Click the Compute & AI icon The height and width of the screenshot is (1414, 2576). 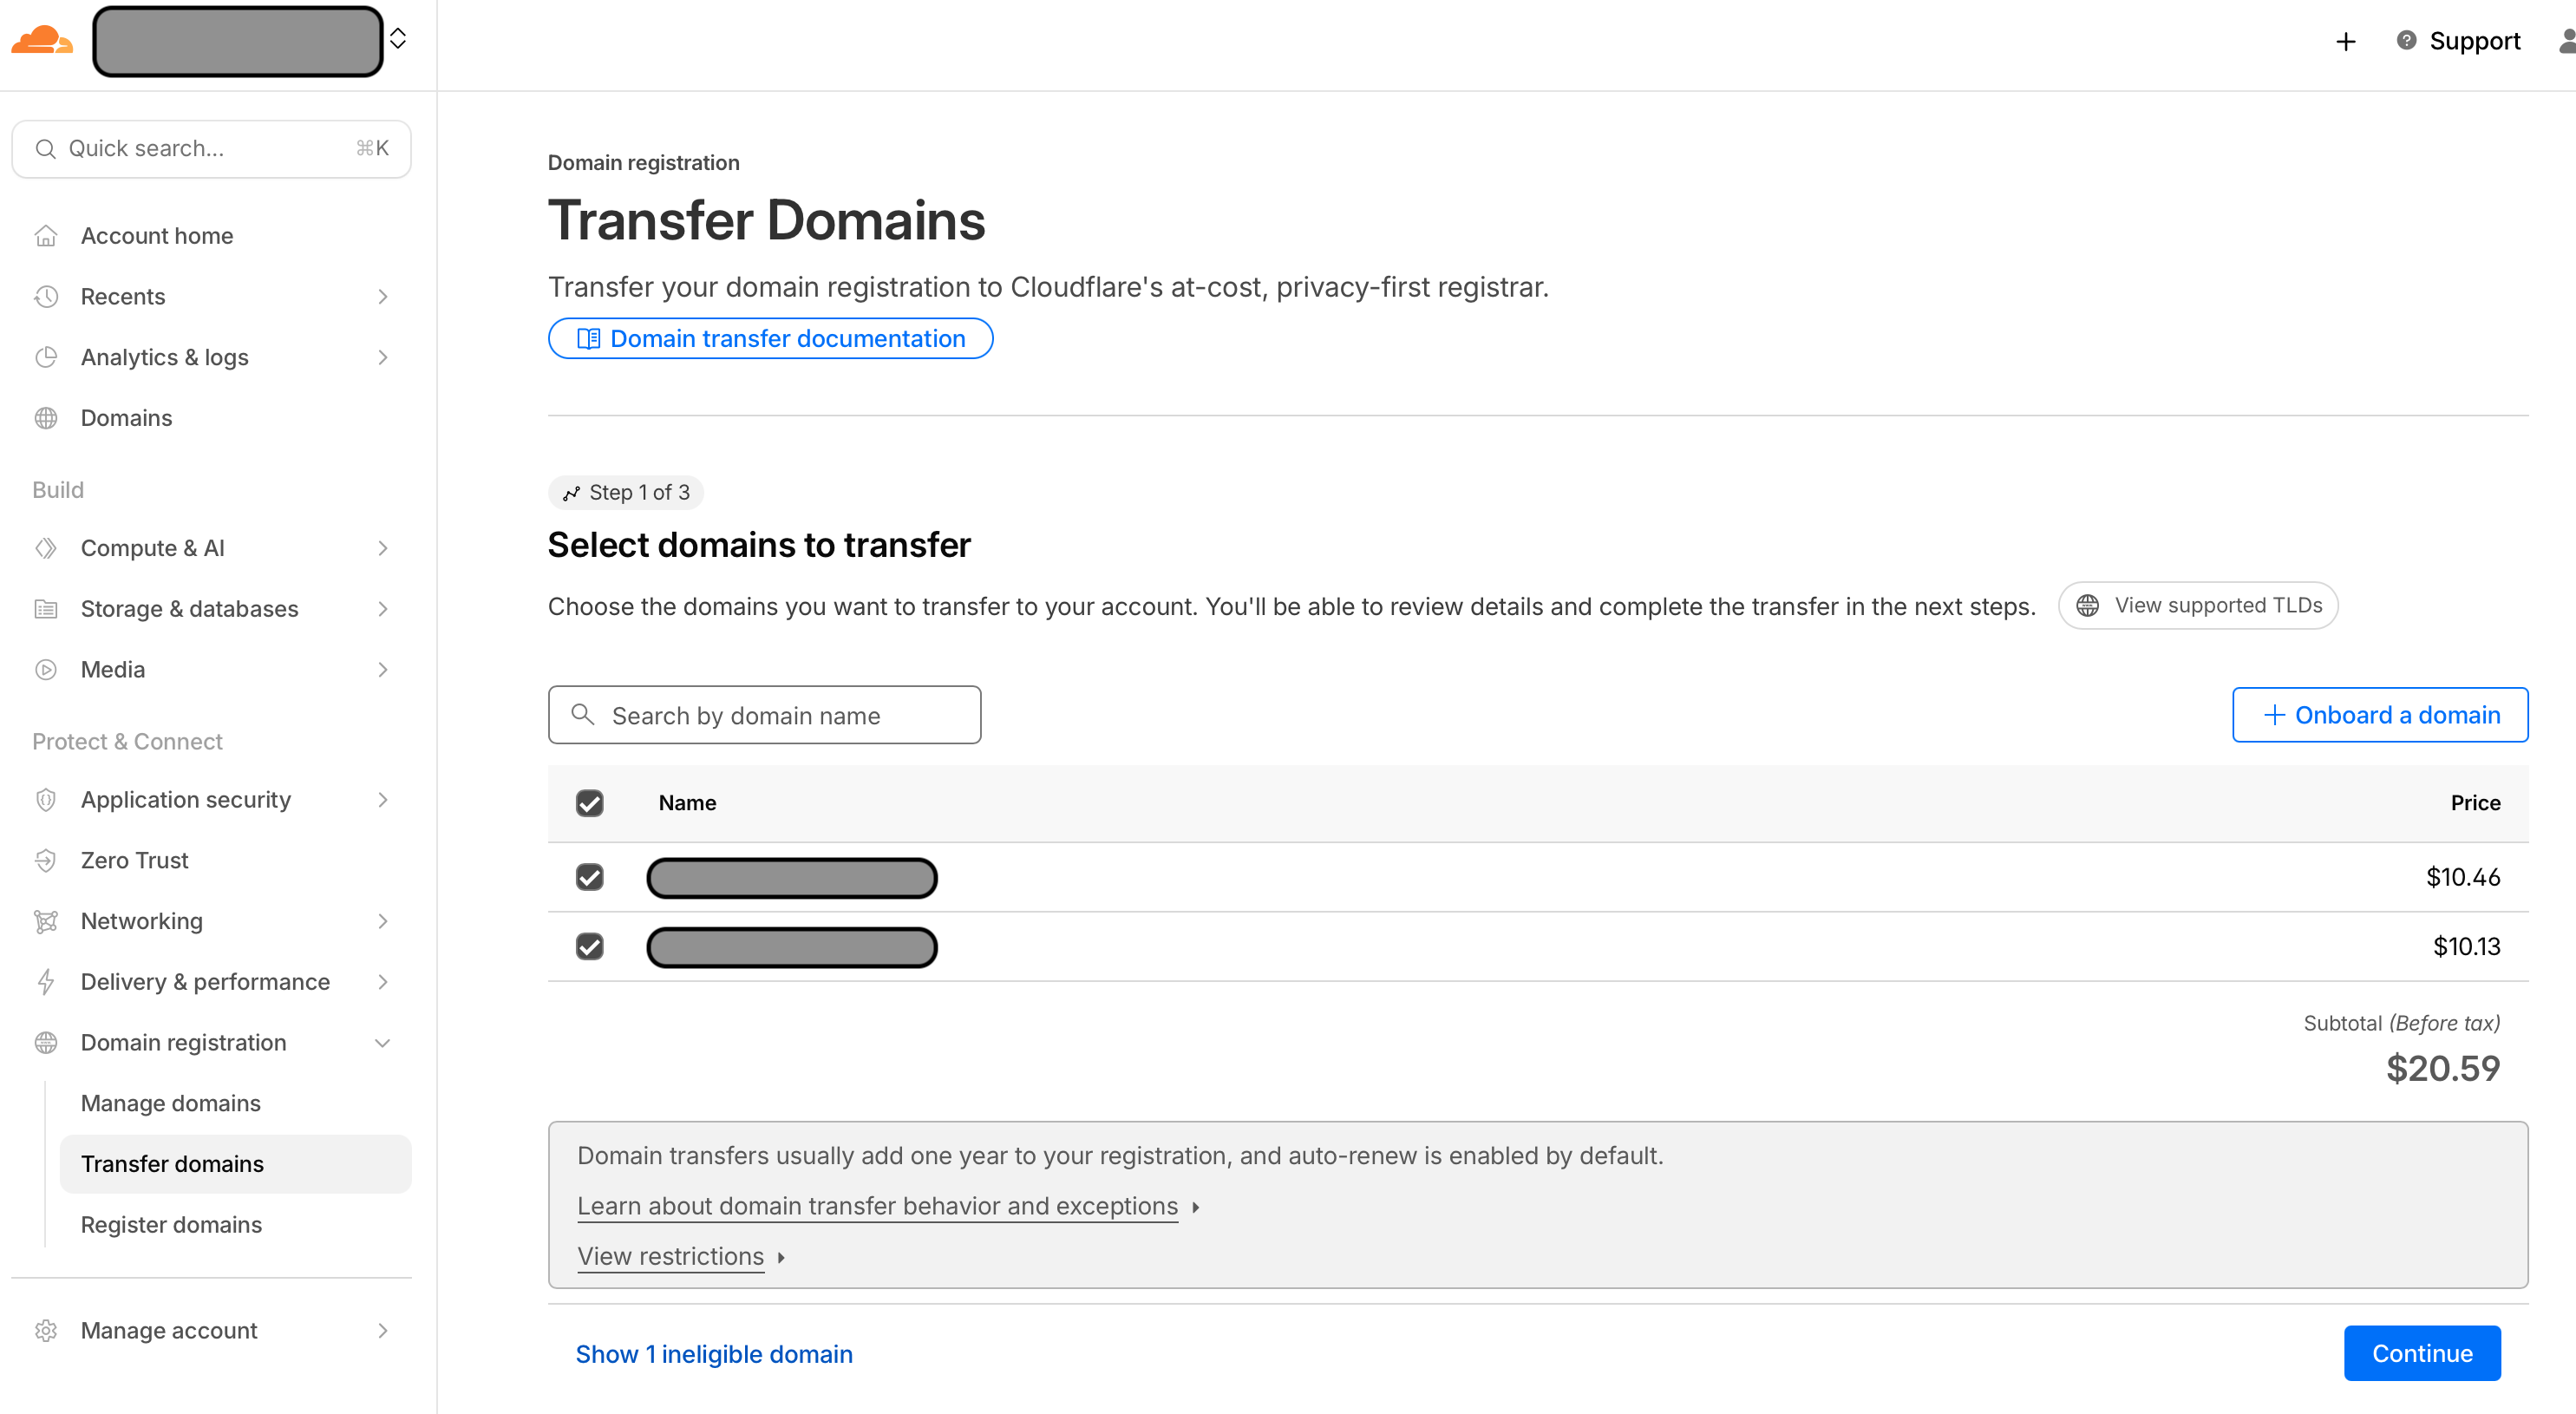click(x=46, y=548)
